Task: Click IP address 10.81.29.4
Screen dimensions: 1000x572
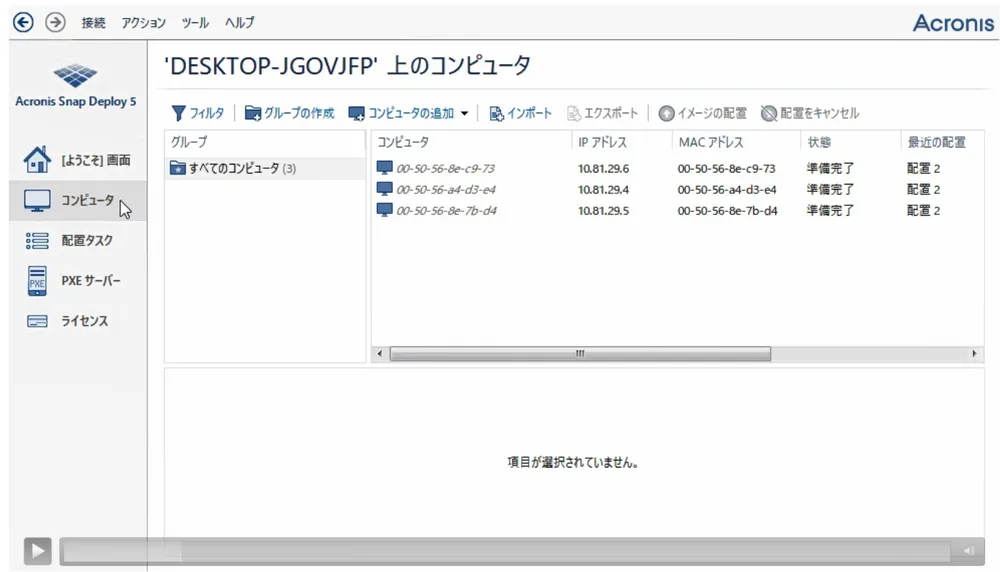Action: tap(603, 190)
